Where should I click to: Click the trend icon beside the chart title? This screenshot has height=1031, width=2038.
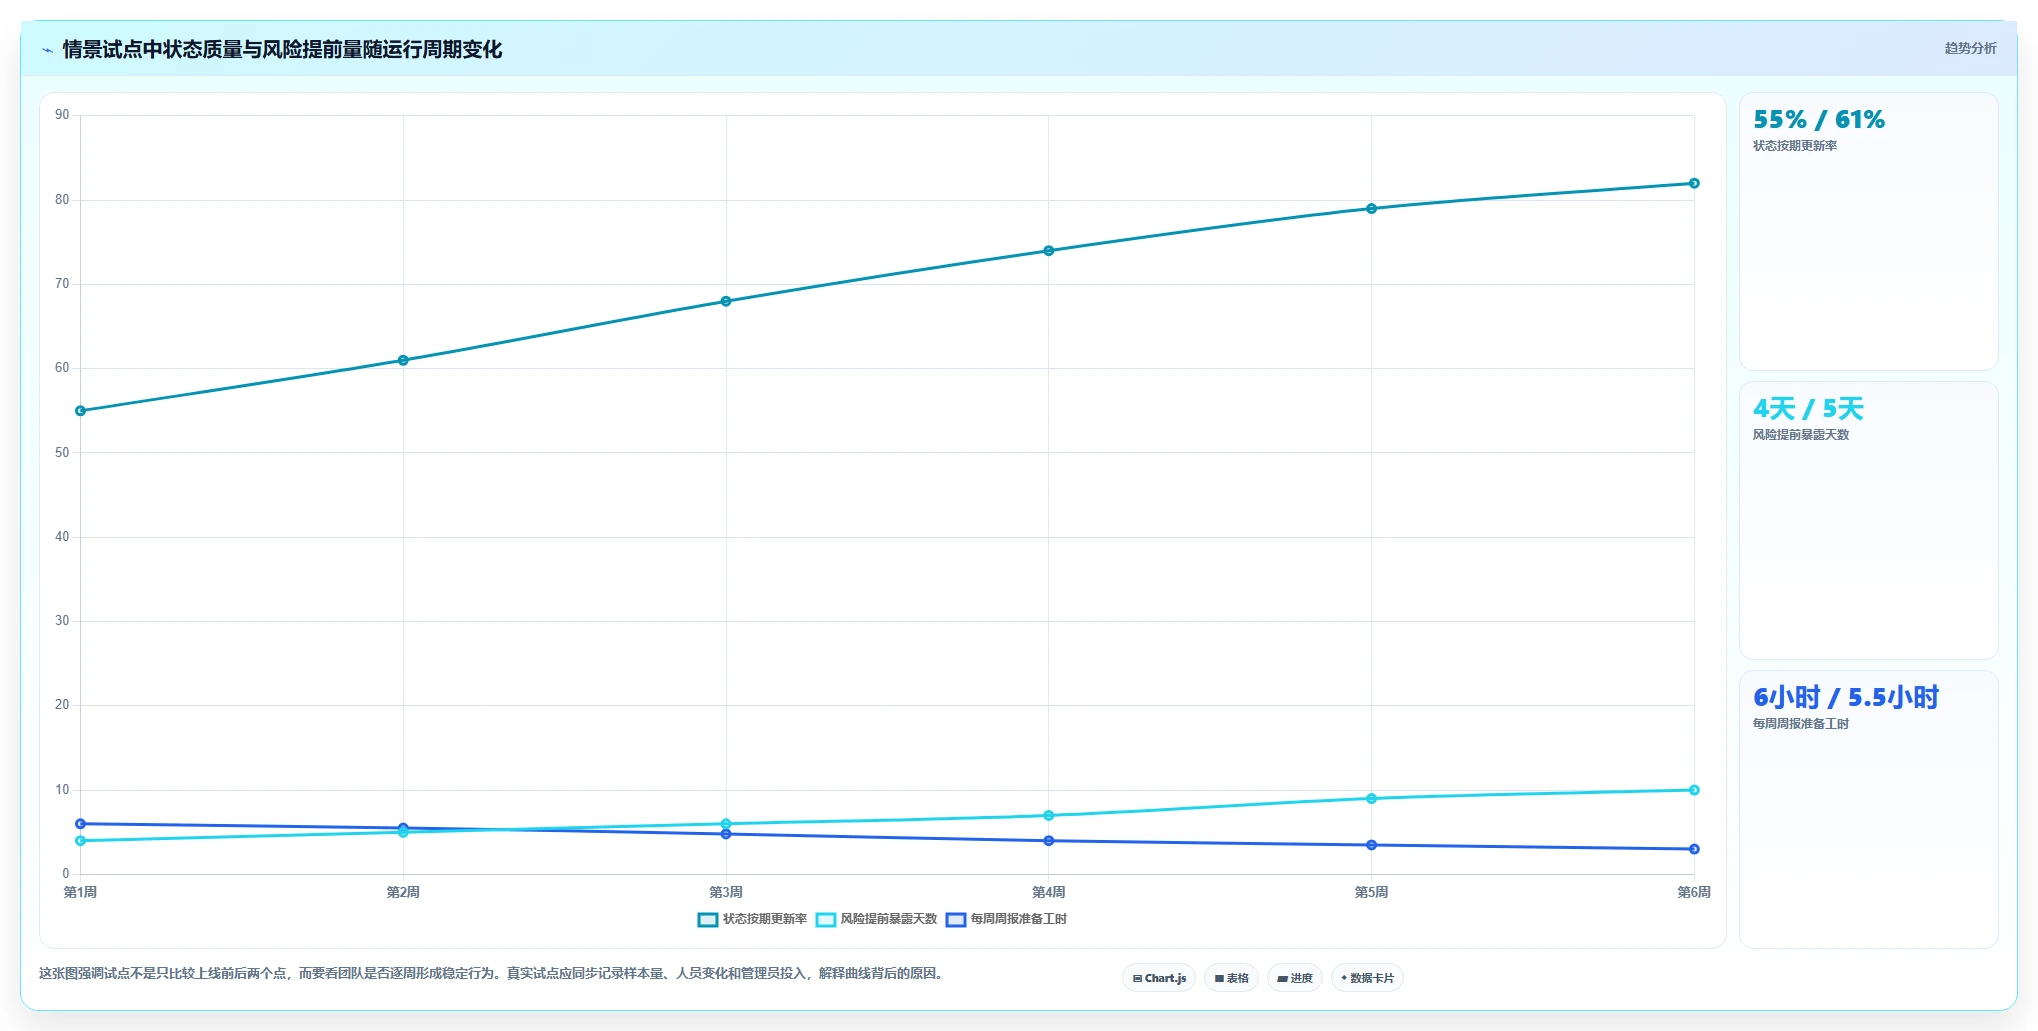click(x=47, y=50)
